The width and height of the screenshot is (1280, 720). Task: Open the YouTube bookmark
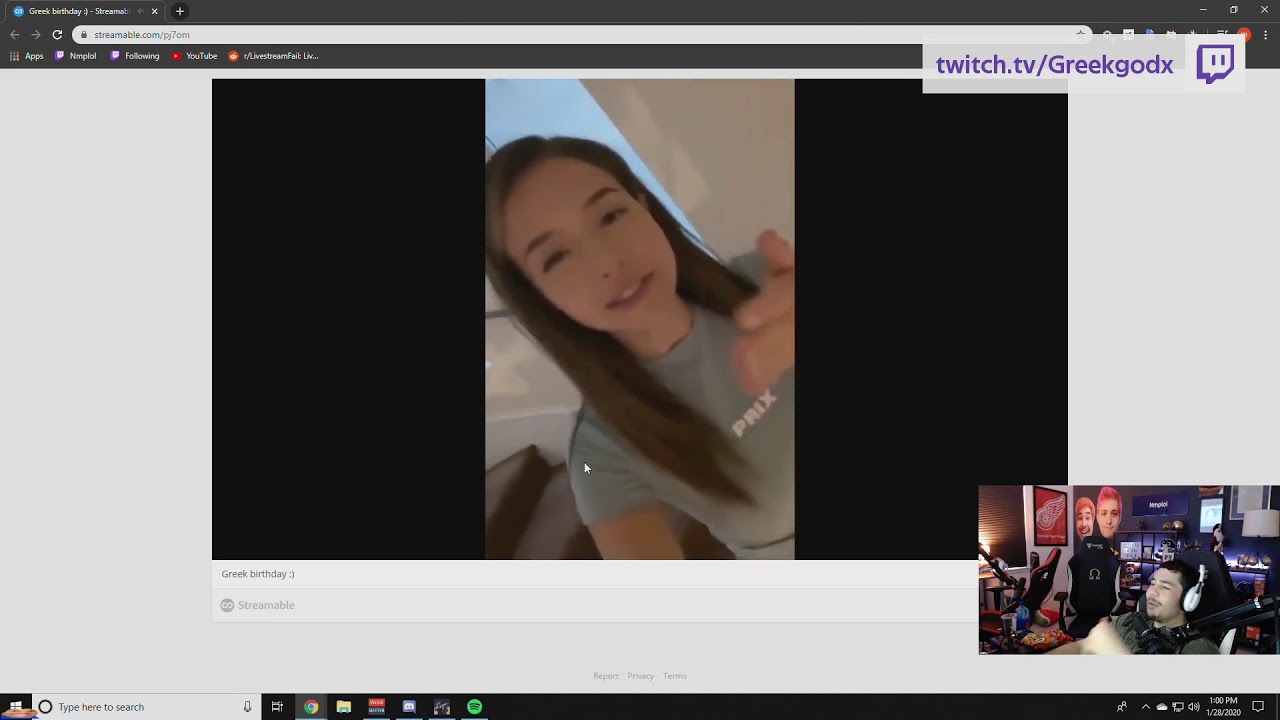click(x=194, y=56)
